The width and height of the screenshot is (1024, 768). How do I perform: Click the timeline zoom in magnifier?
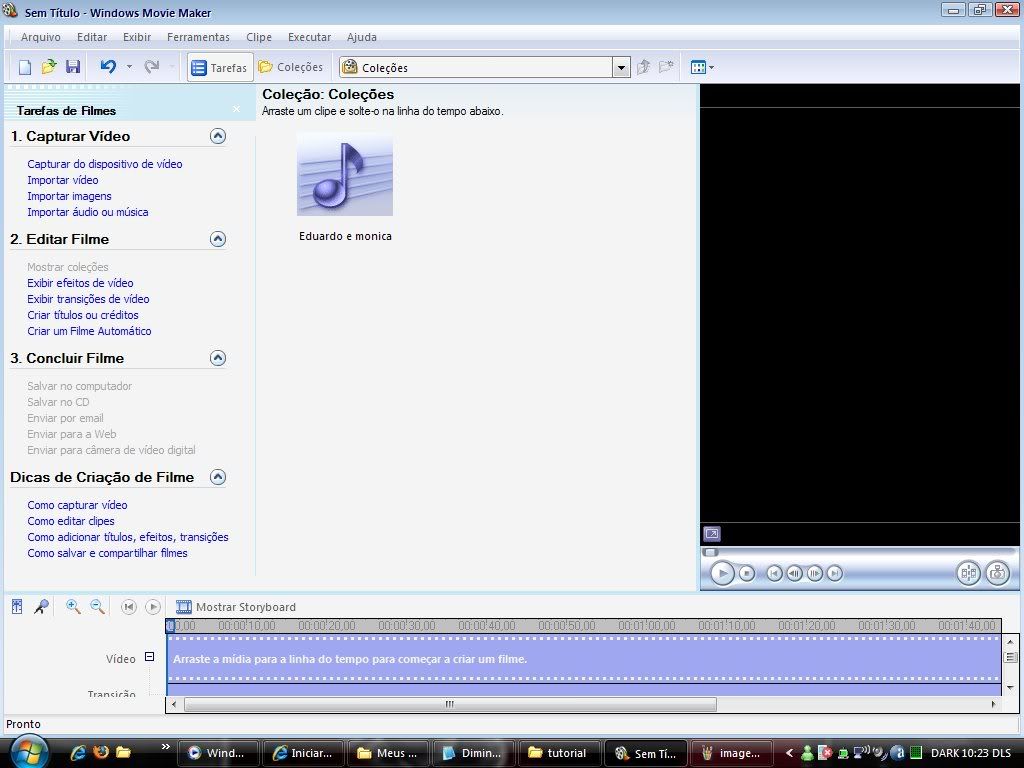point(73,607)
